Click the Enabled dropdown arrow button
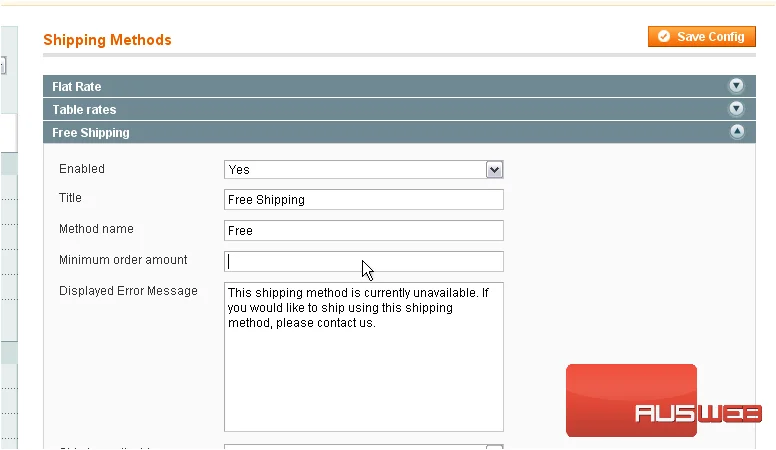The height and width of the screenshot is (450, 776). point(494,170)
